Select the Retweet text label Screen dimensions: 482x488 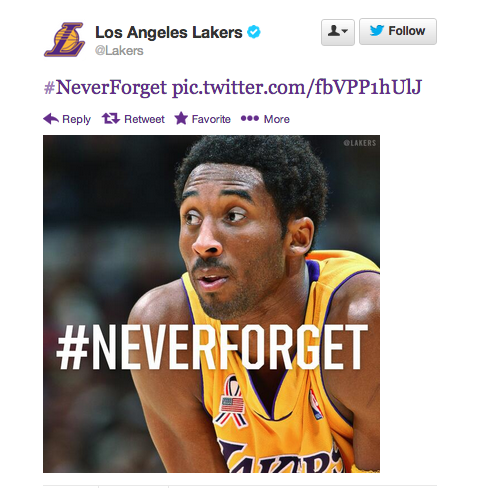144,119
